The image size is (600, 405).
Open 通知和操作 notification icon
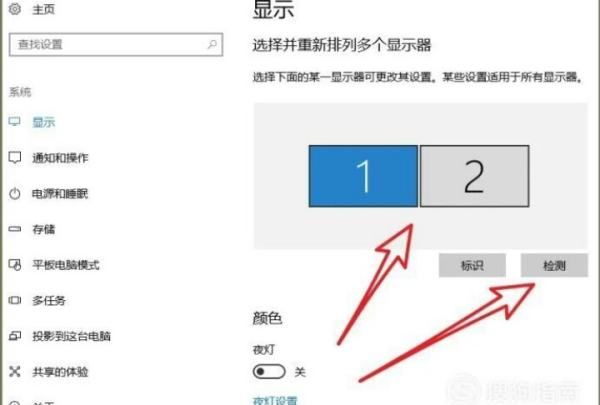(x=15, y=158)
